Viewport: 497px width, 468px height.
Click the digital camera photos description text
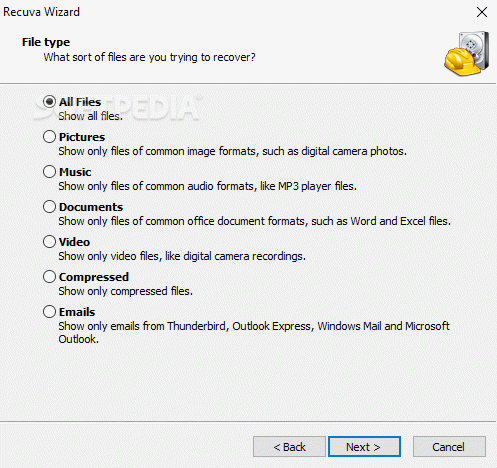tap(233, 151)
